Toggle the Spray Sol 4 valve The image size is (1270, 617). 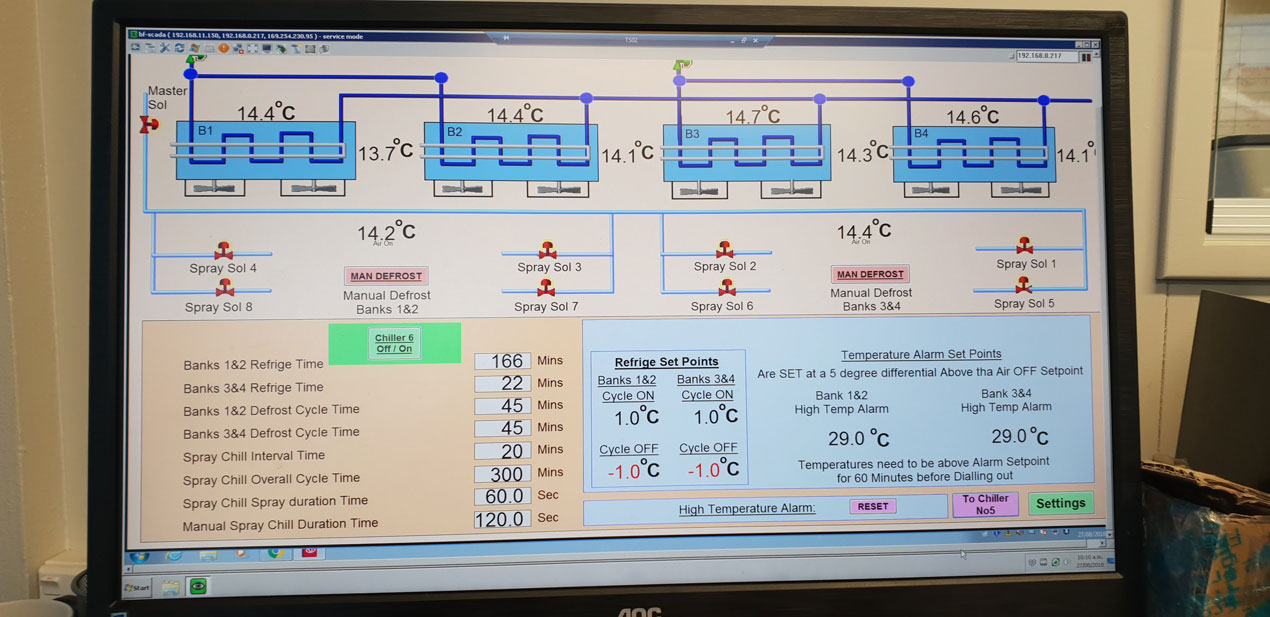(x=223, y=251)
